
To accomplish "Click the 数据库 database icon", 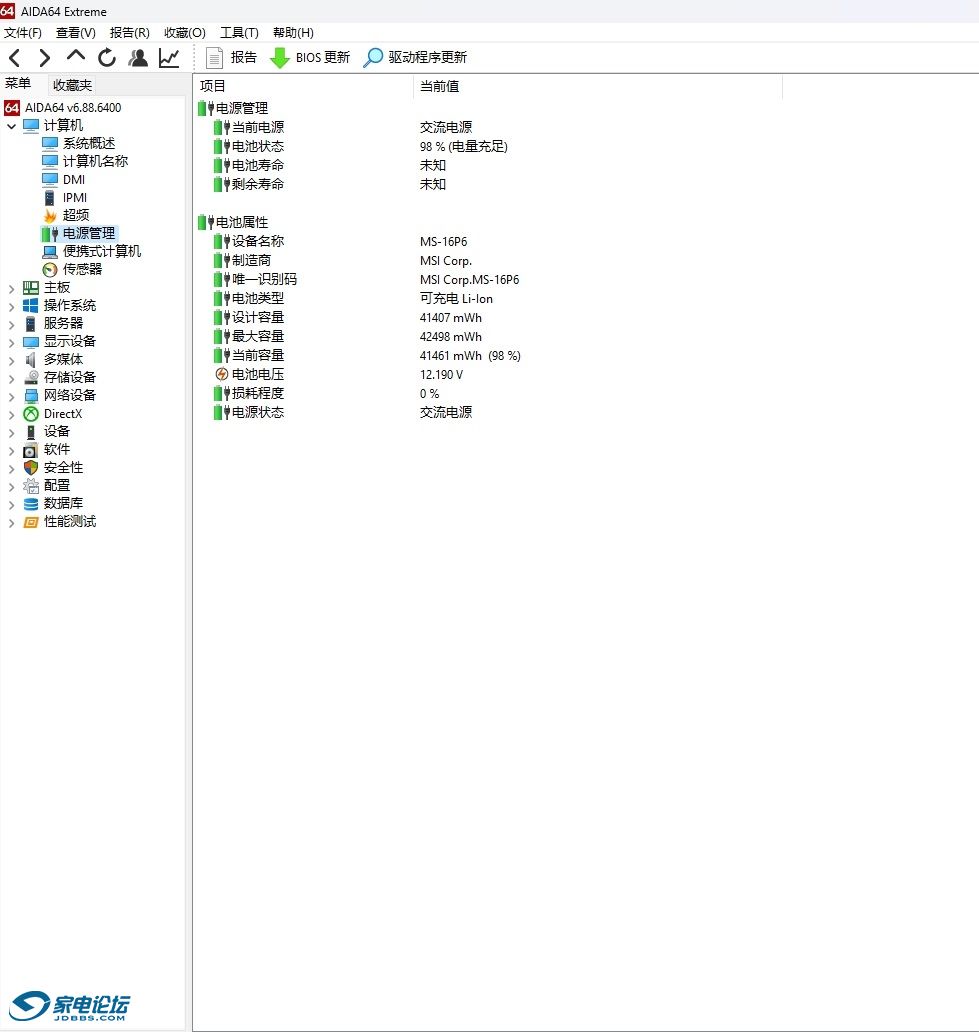I will [x=31, y=503].
